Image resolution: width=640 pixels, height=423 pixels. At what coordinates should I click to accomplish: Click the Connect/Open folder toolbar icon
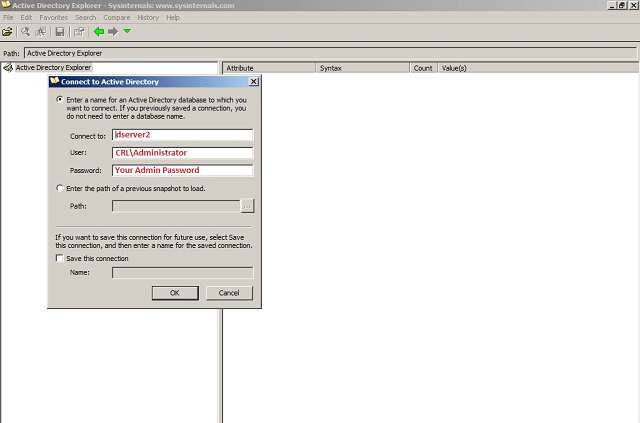(x=7, y=32)
